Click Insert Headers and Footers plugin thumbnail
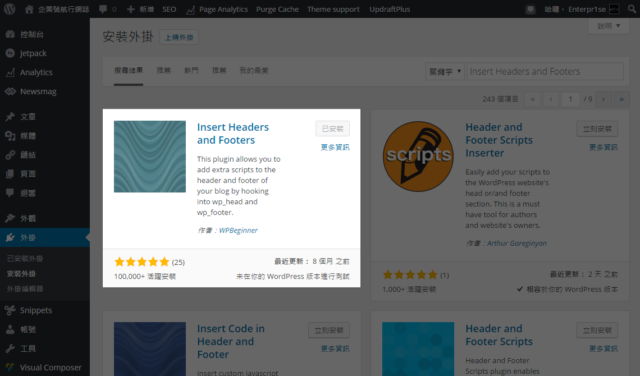The height and width of the screenshot is (376, 640). (x=150, y=156)
